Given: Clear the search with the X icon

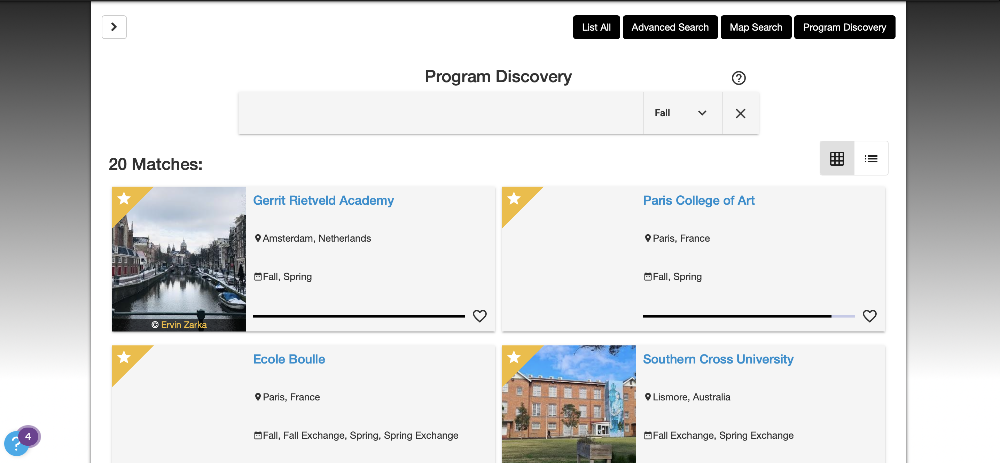Looking at the screenshot, I should [740, 113].
